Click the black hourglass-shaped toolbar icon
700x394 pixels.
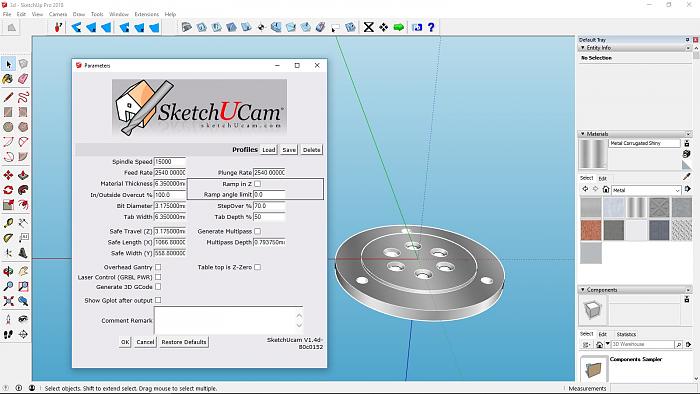[368, 27]
